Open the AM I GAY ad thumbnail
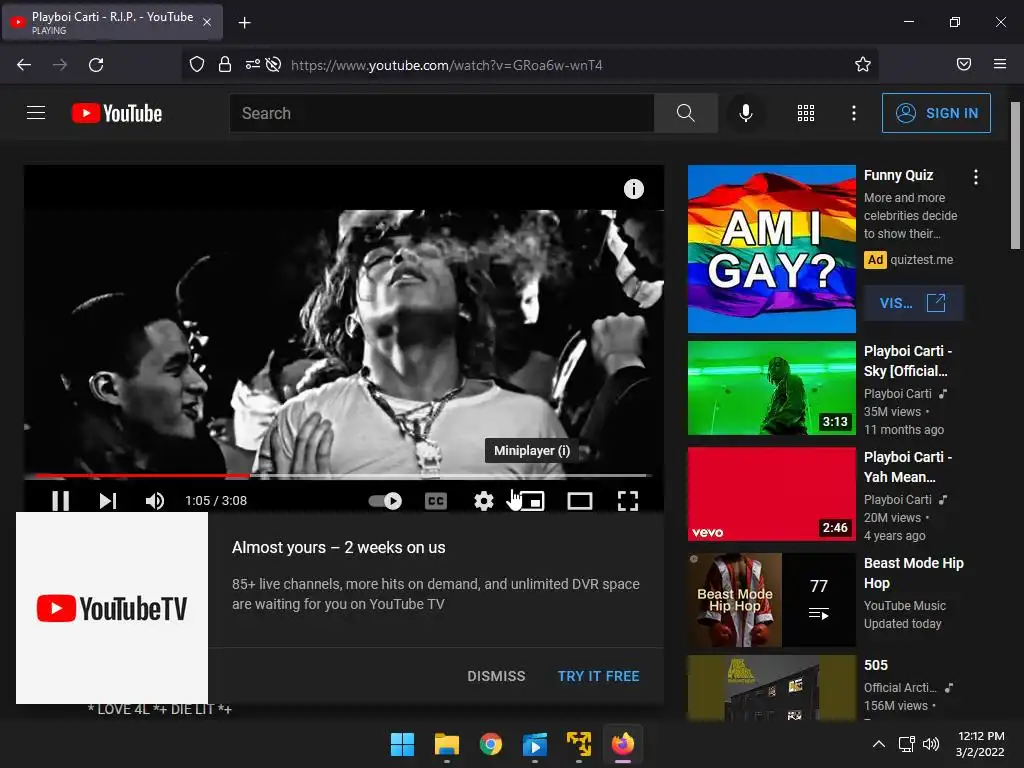1024x768 pixels. (771, 249)
